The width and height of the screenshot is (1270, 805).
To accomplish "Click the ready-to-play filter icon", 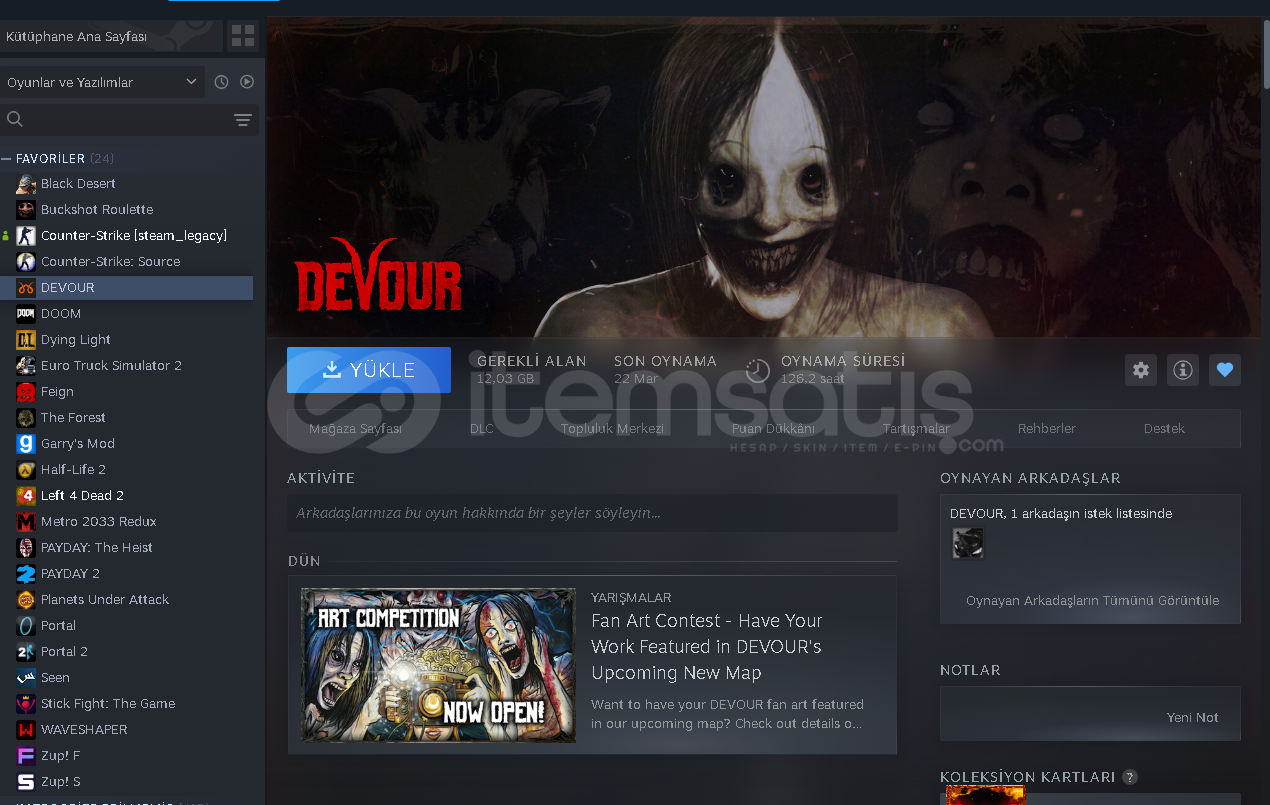I will click(x=247, y=82).
